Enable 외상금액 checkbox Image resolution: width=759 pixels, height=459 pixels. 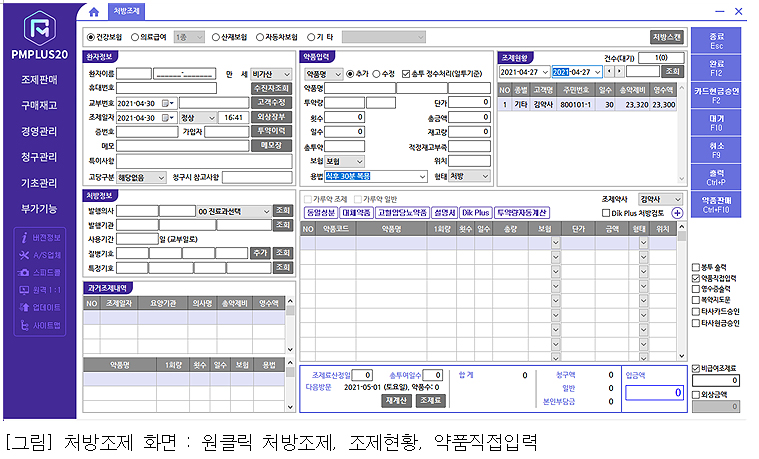point(696,395)
